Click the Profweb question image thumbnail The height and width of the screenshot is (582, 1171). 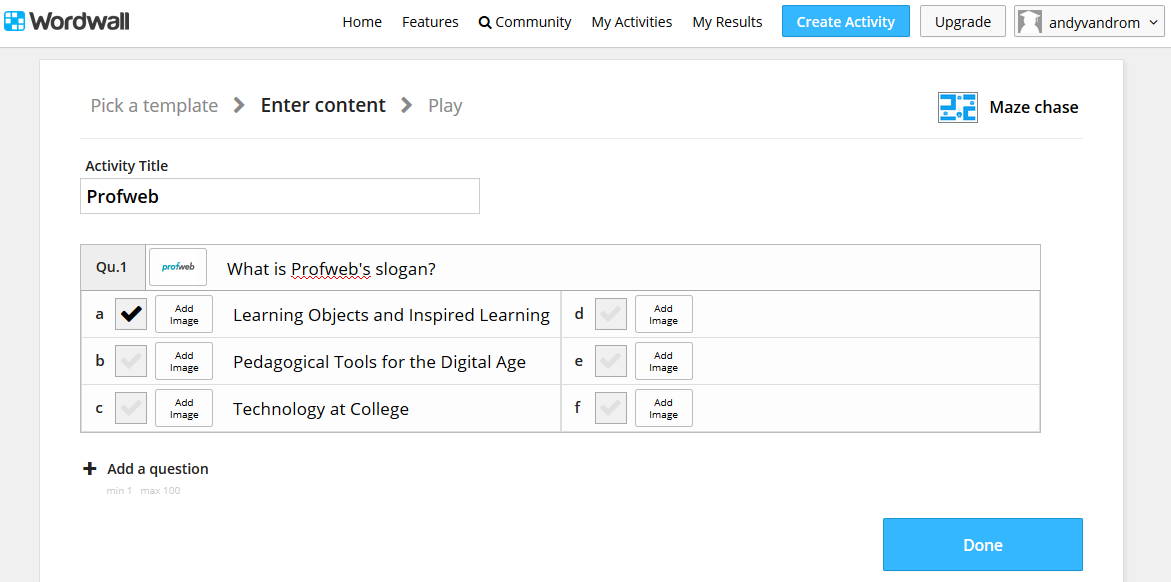coord(178,267)
